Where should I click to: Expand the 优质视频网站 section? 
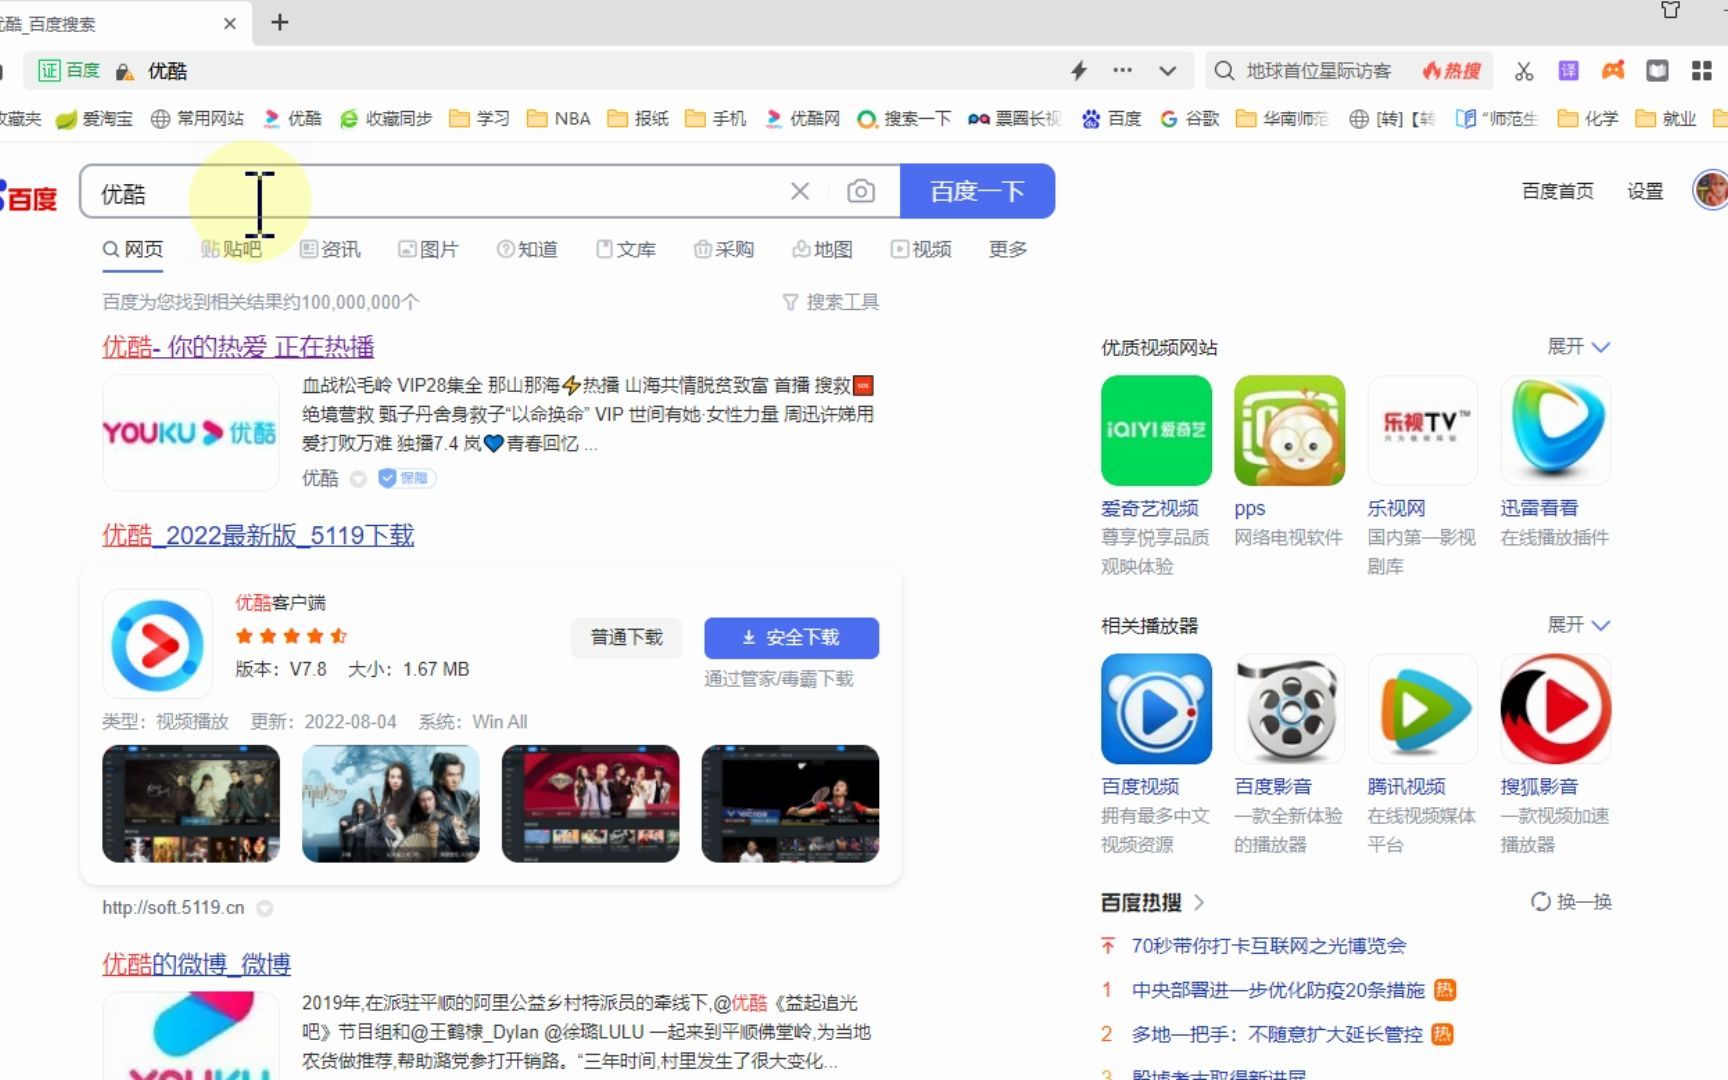(1579, 347)
